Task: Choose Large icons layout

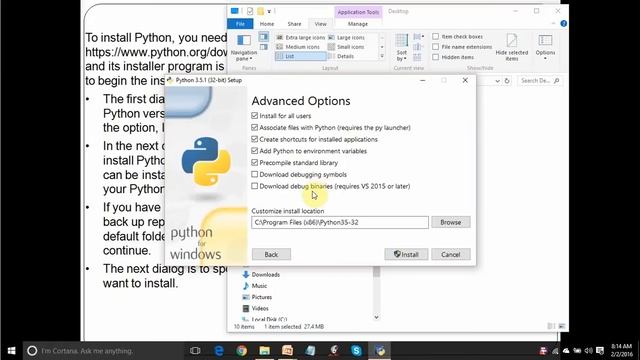Action: tap(346, 38)
